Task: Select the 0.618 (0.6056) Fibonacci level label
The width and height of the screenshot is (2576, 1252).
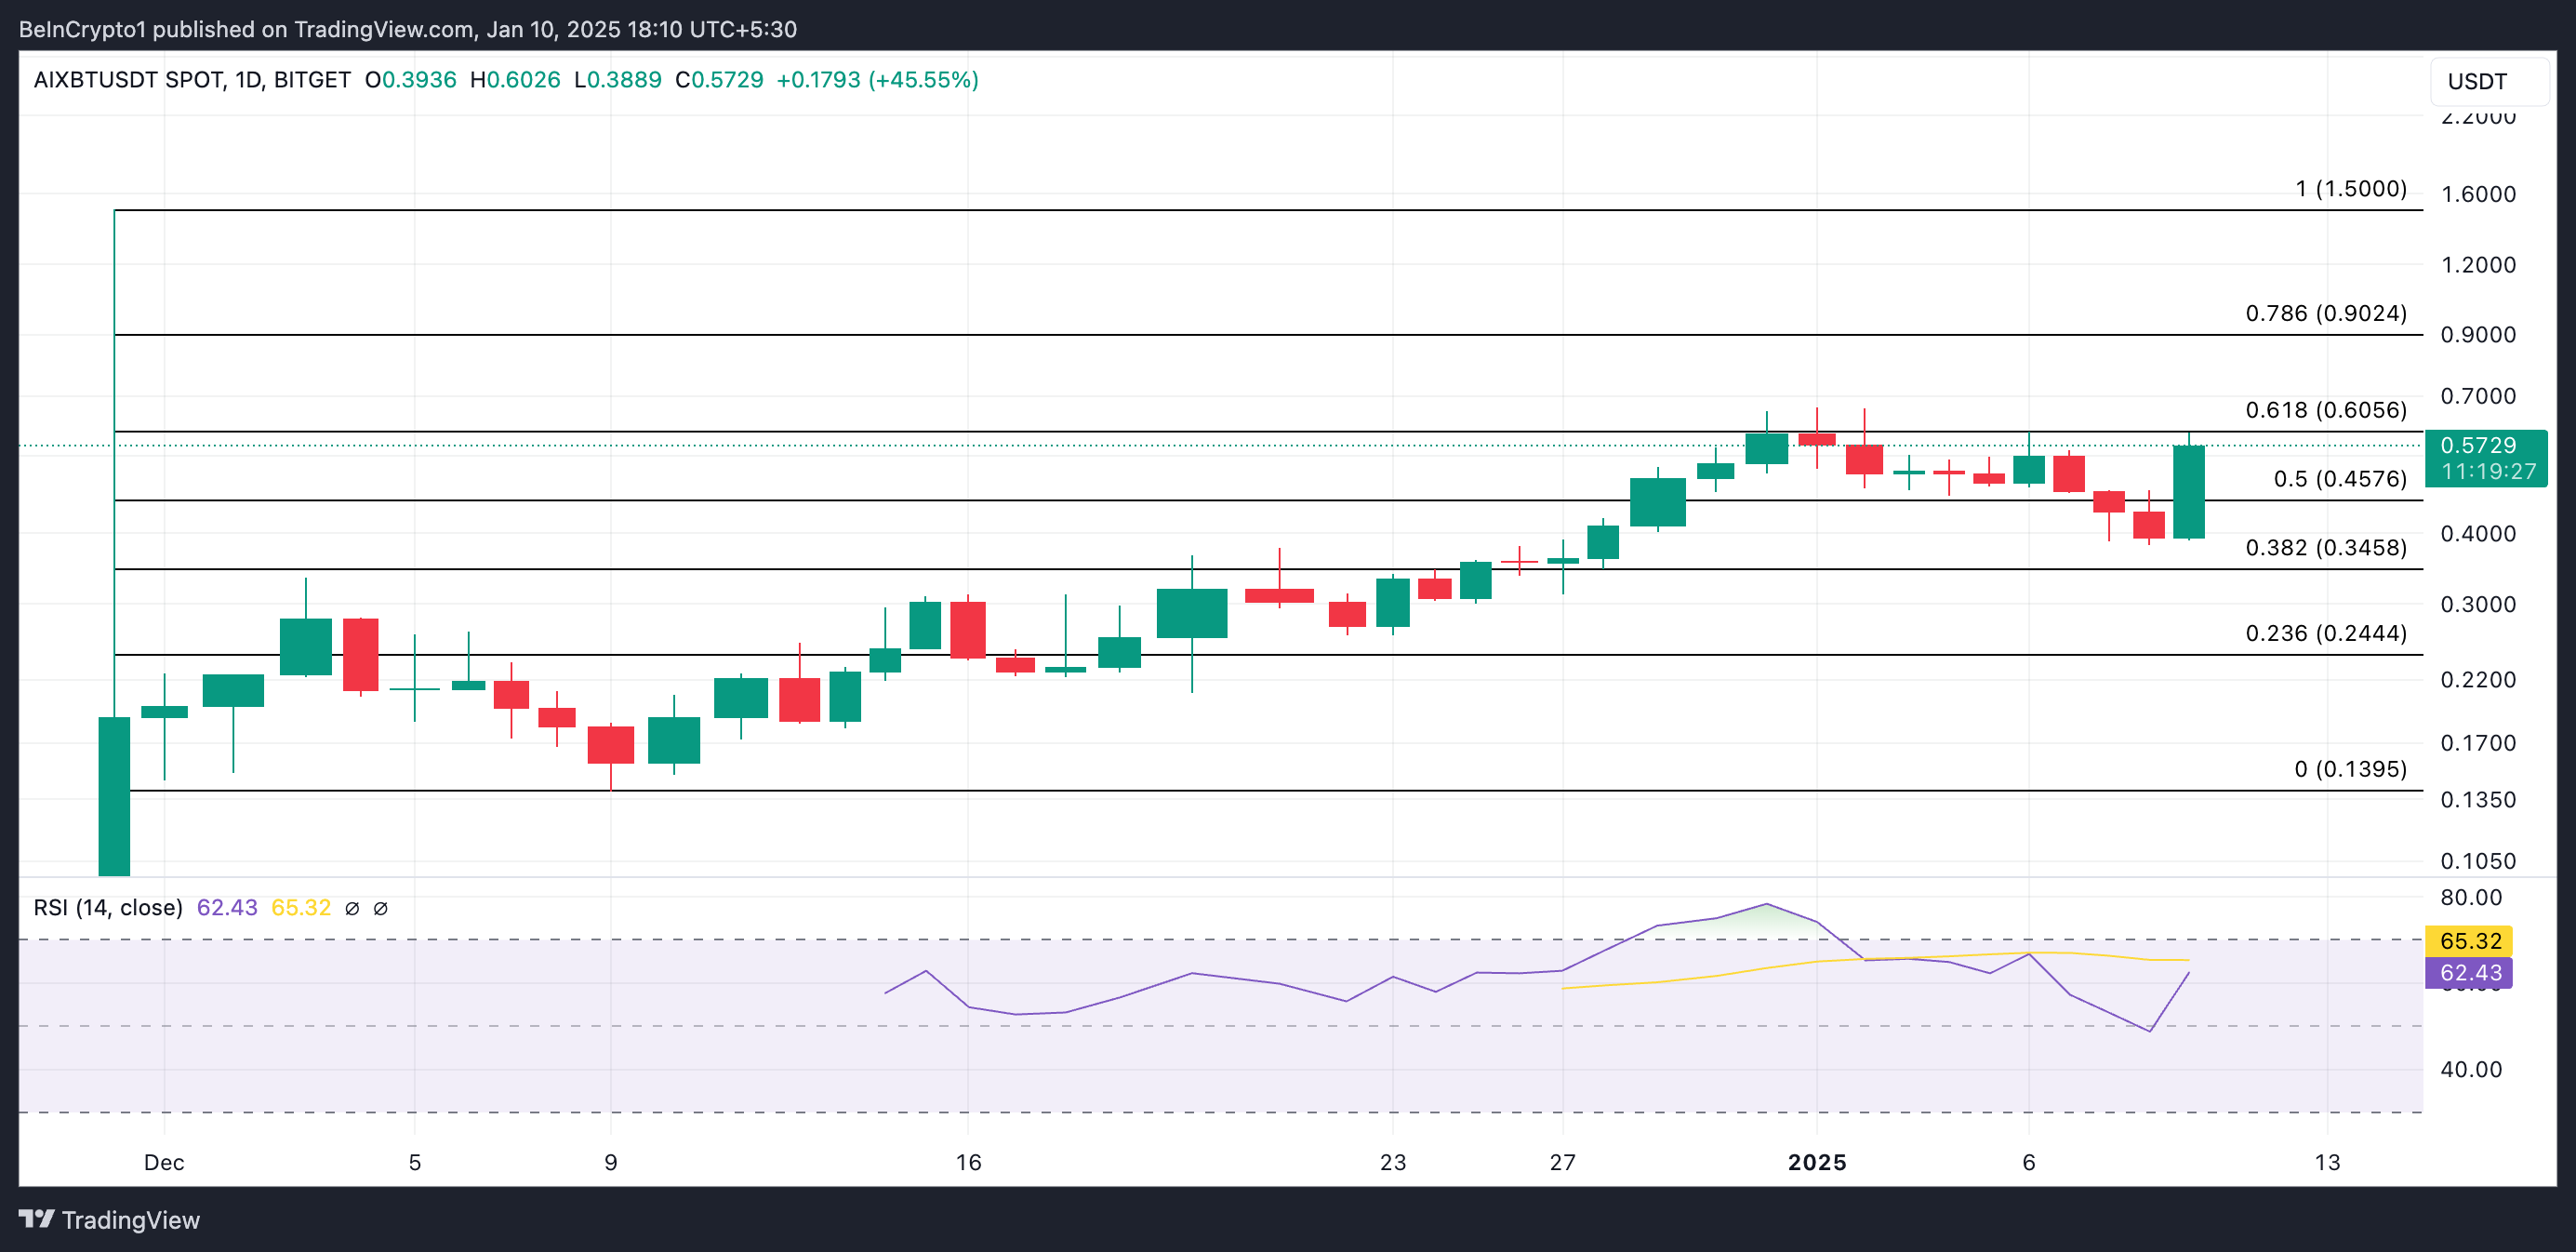Action: point(2325,410)
